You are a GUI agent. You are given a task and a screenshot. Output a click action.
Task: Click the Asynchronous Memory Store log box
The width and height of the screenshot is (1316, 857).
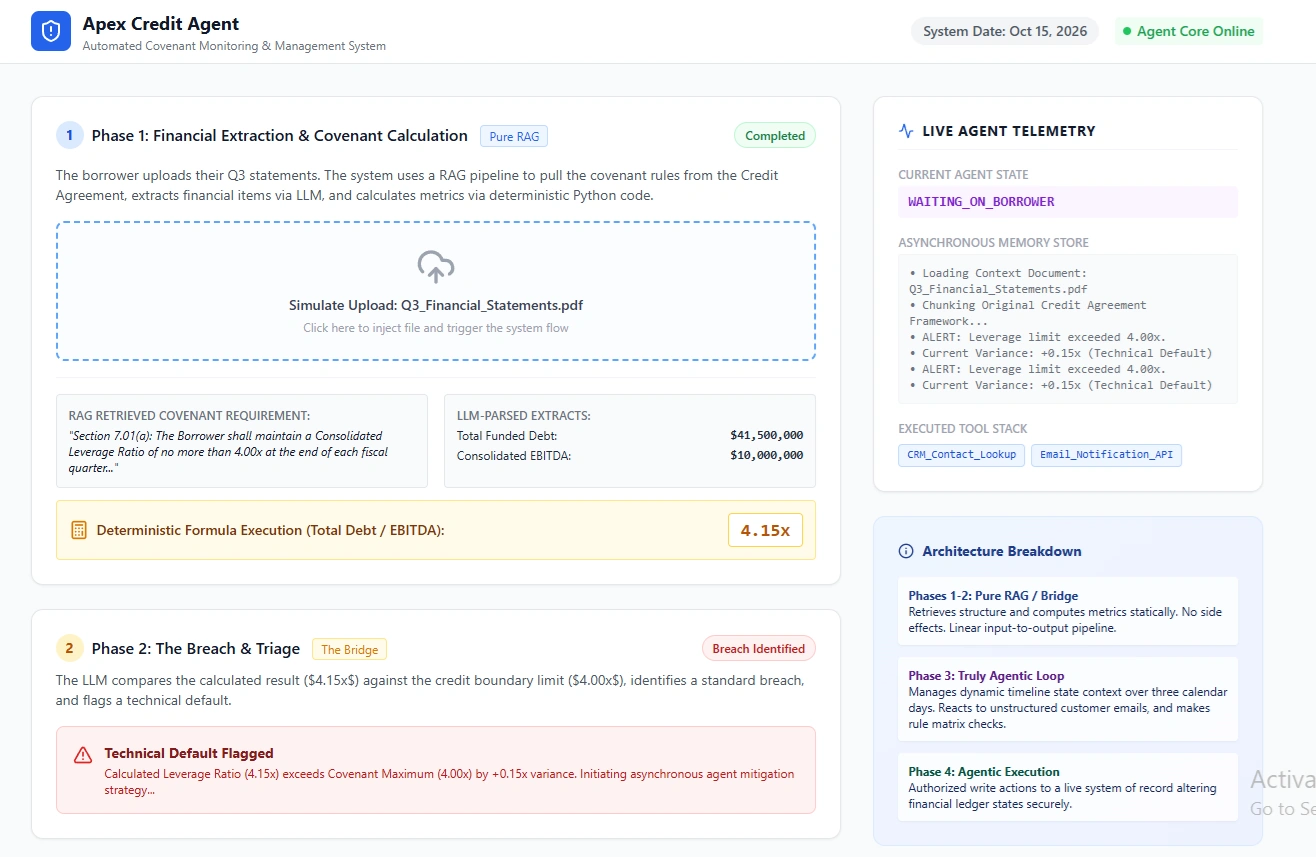pyautogui.click(x=1068, y=329)
